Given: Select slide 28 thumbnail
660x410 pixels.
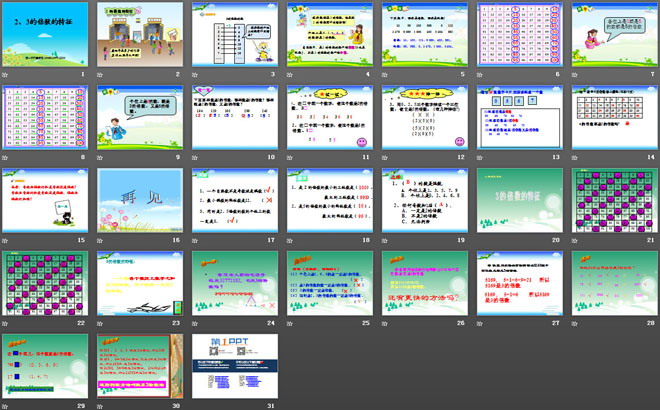Looking at the screenshot, I should (x=615, y=283).
